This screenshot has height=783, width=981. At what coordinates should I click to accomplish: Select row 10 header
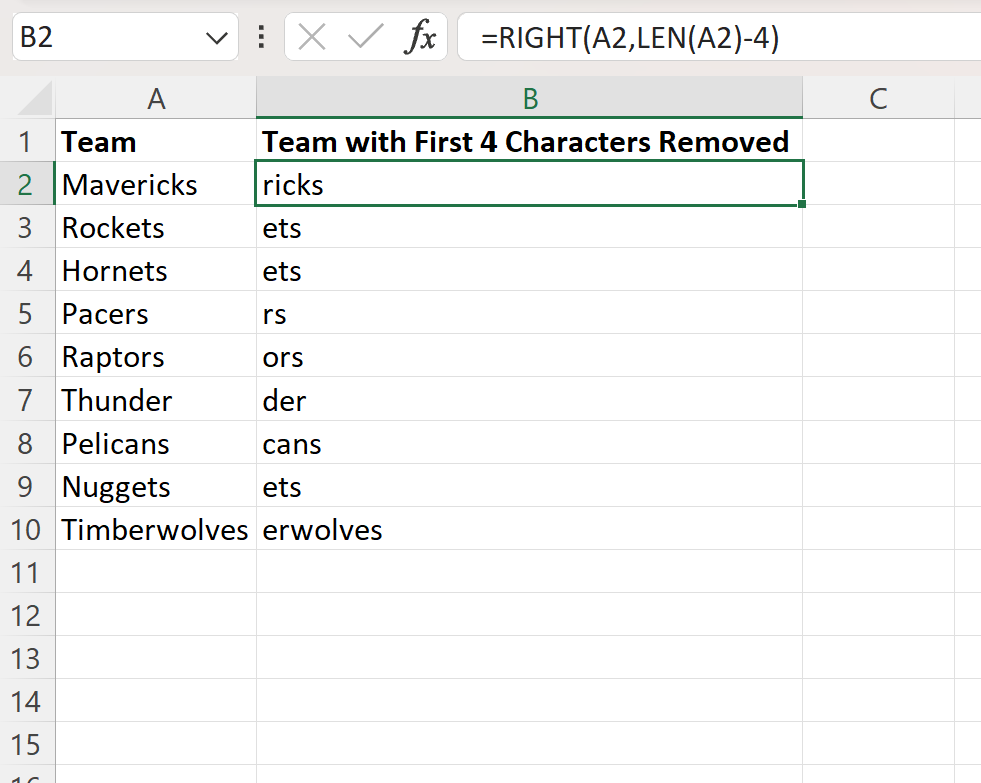pos(28,529)
